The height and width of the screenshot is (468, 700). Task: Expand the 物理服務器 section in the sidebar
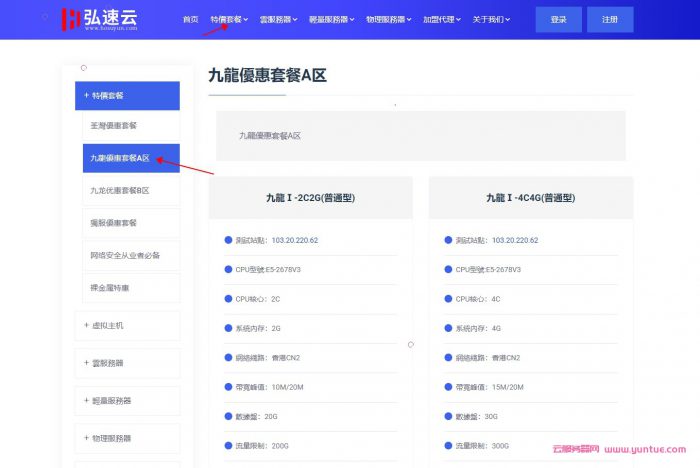click(127, 438)
